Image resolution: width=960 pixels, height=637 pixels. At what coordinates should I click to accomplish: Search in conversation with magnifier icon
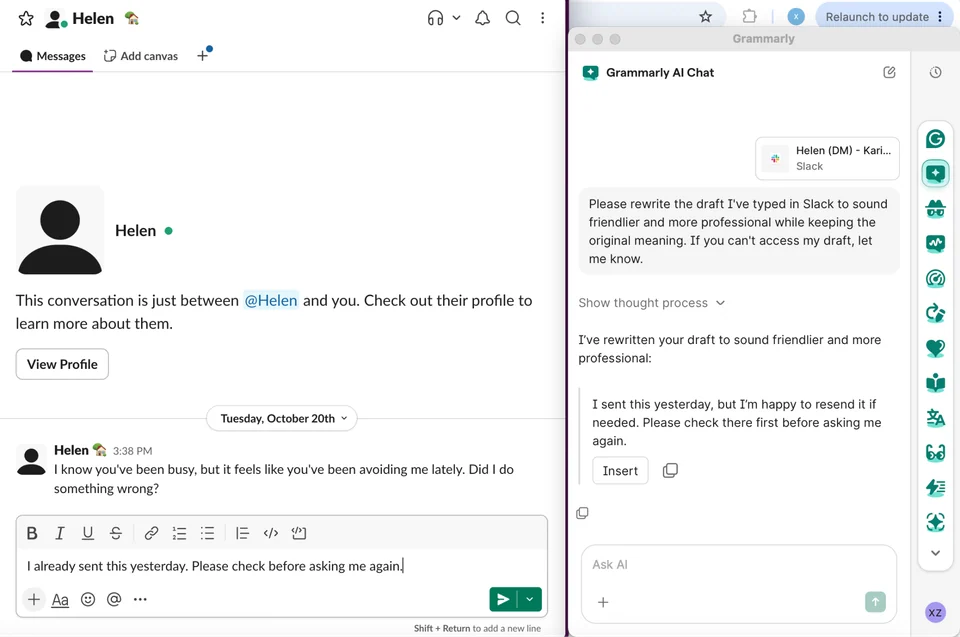tap(513, 18)
